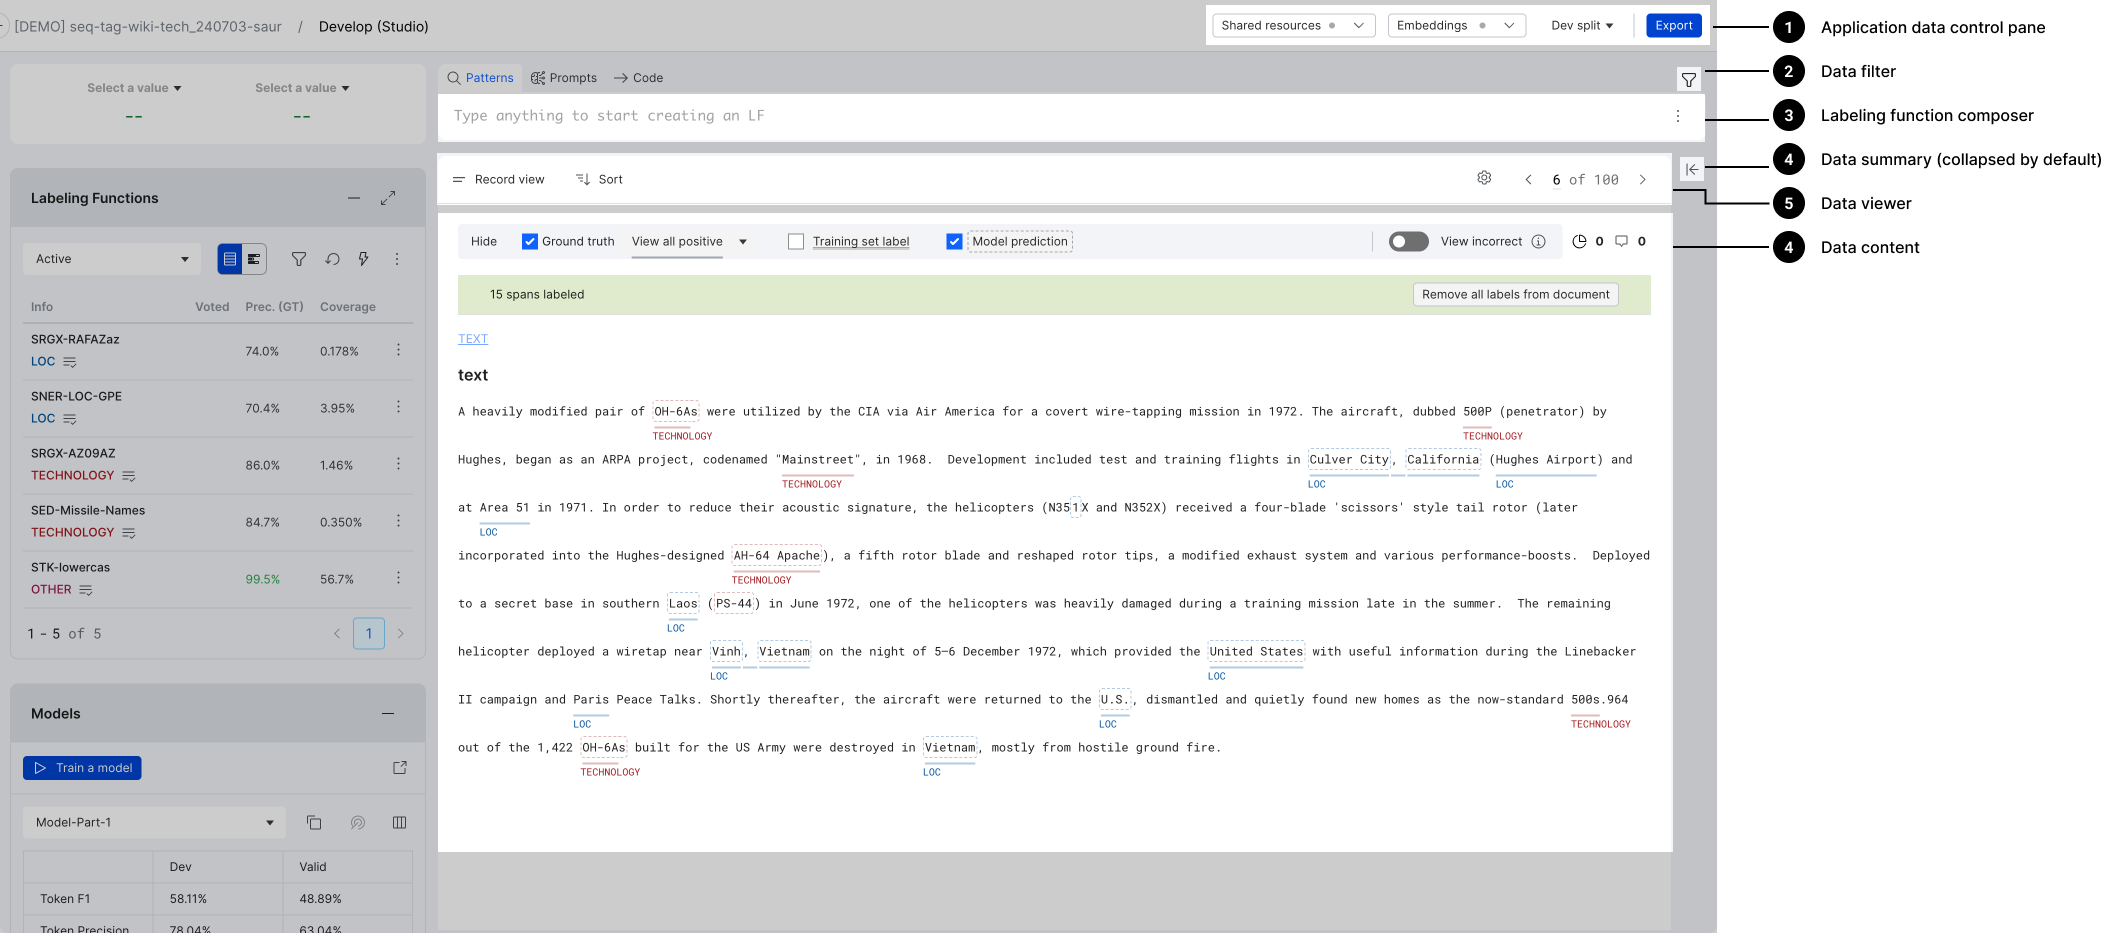
Task: Click Remove all labels from document
Action: 1515,294
